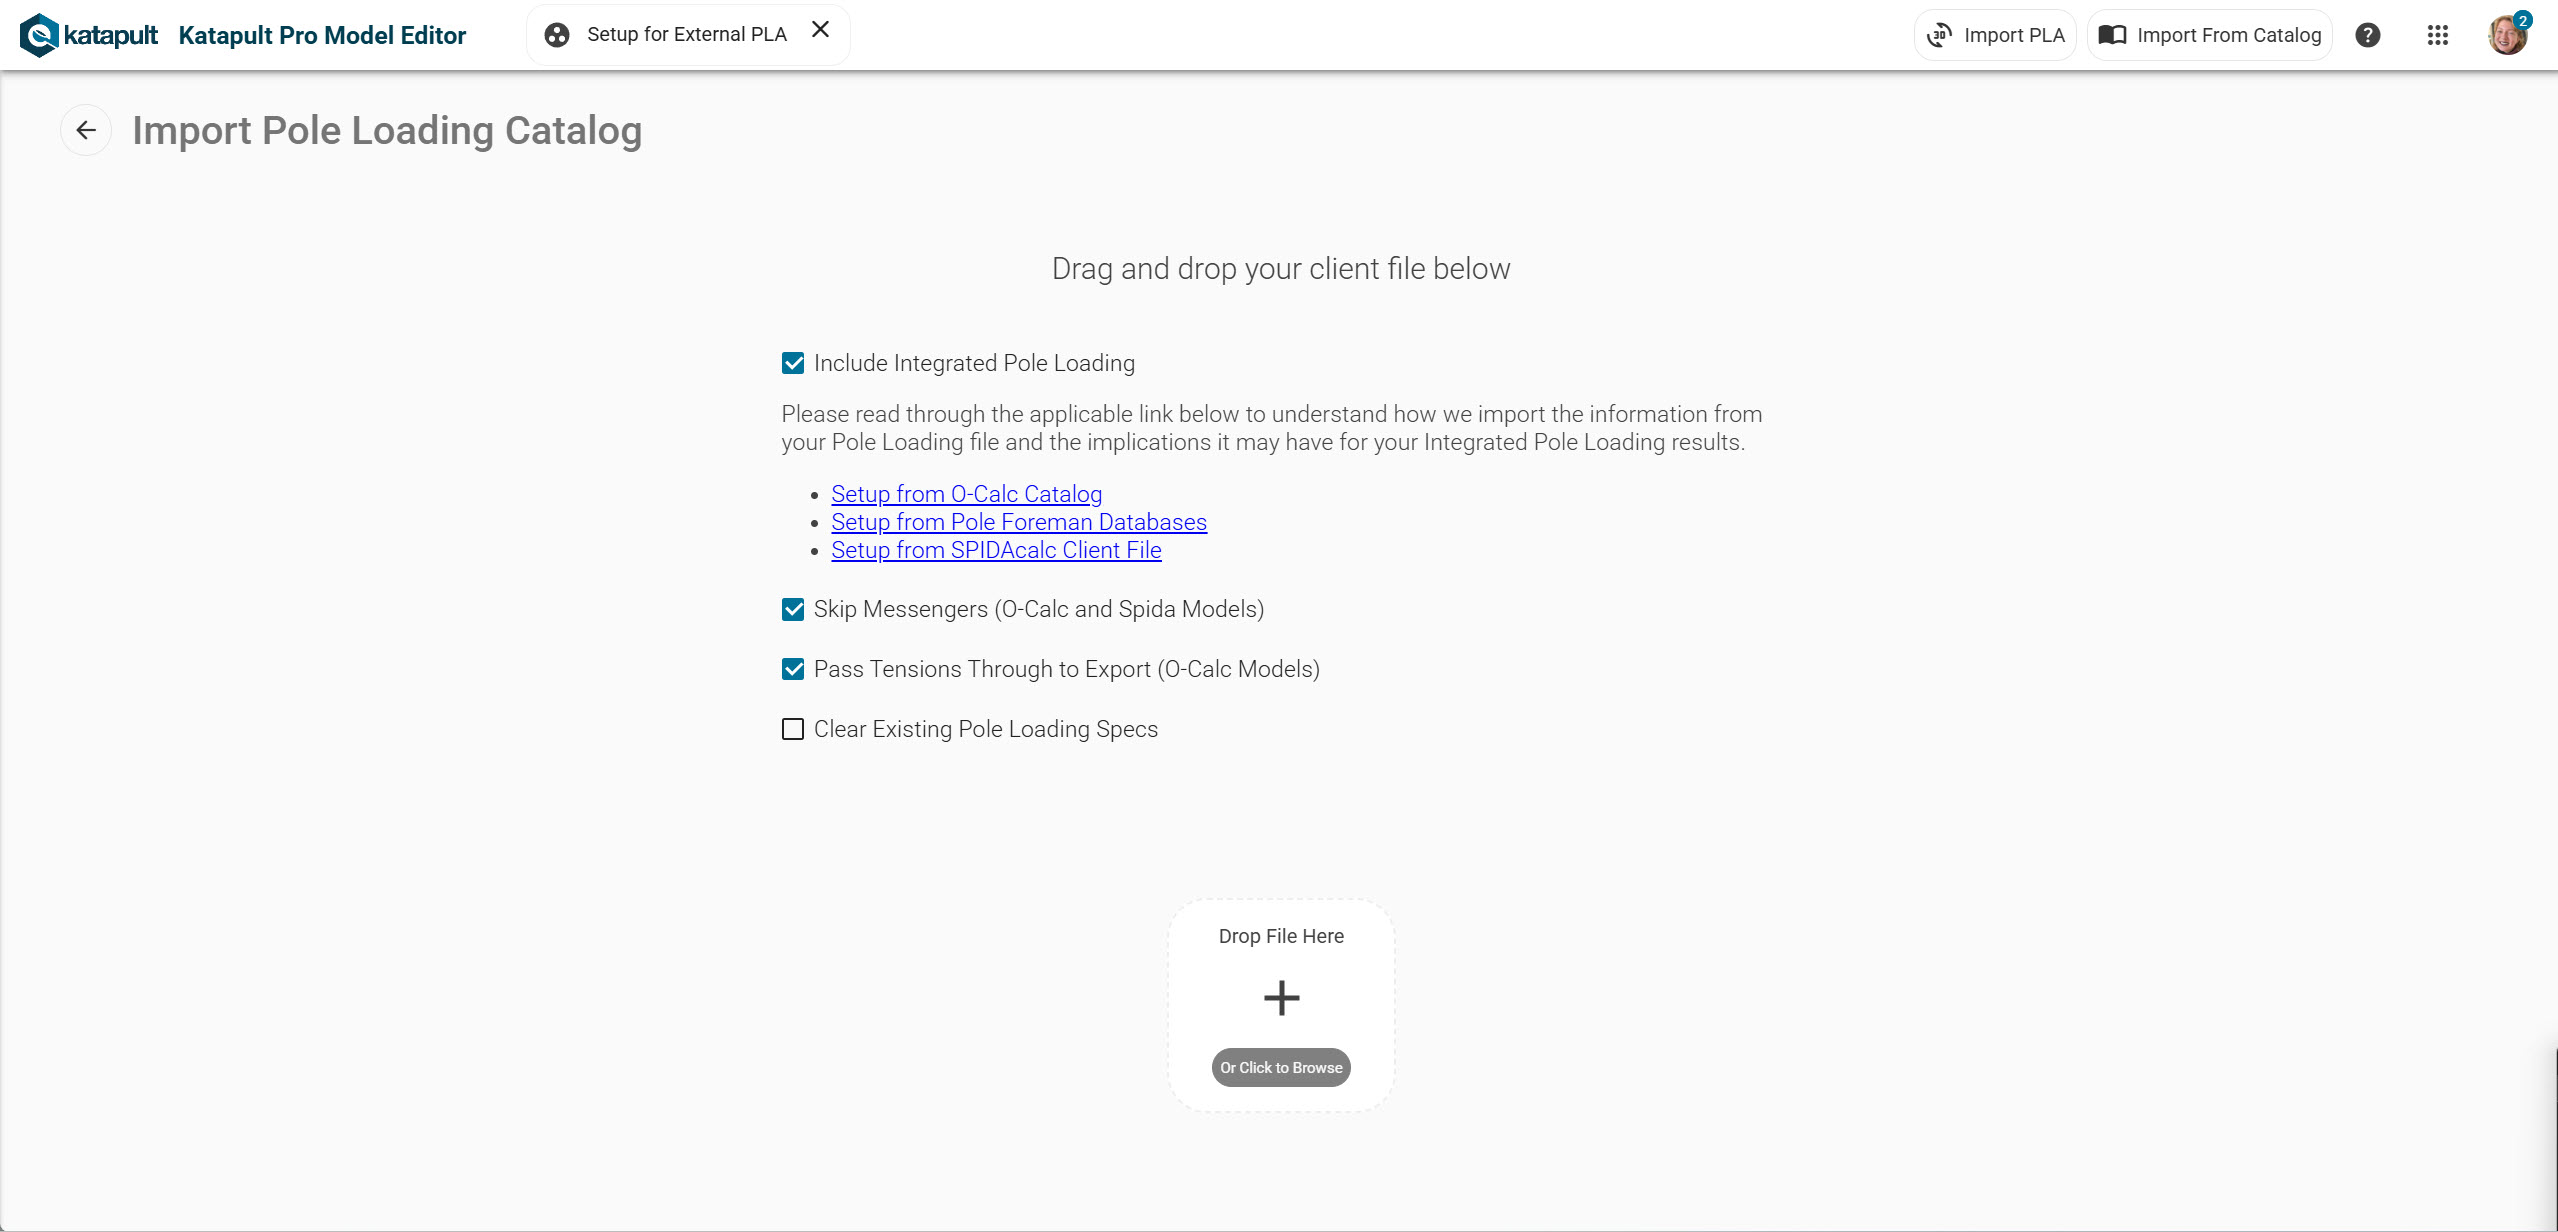This screenshot has height=1232, width=2558.
Task: Disable Pass Tensions Through to Export
Action: [x=793, y=669]
